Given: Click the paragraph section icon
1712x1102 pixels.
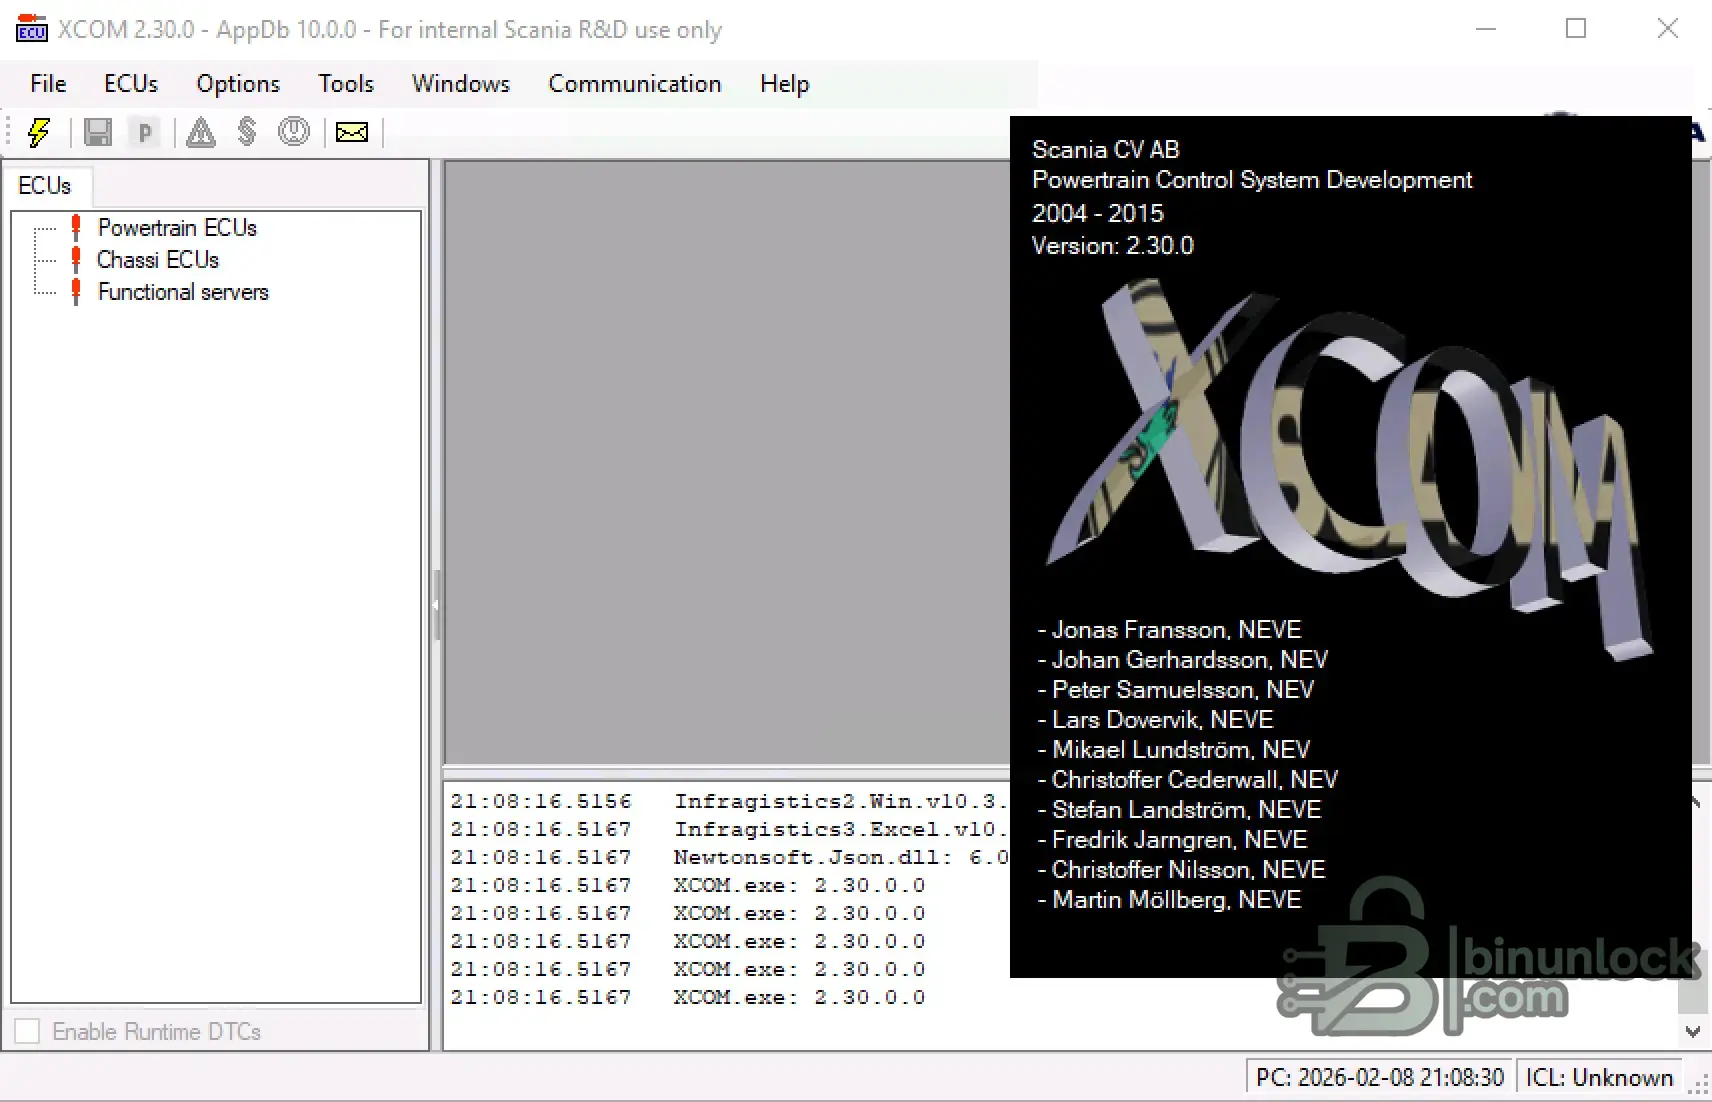Looking at the screenshot, I should pyautogui.click(x=247, y=132).
